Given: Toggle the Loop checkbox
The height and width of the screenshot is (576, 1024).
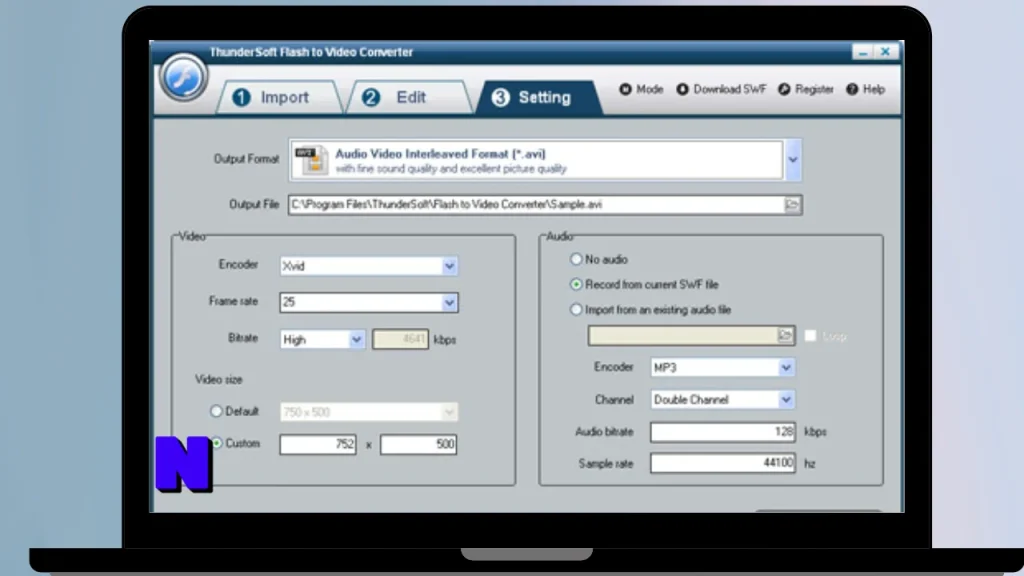Looking at the screenshot, I should click(810, 336).
